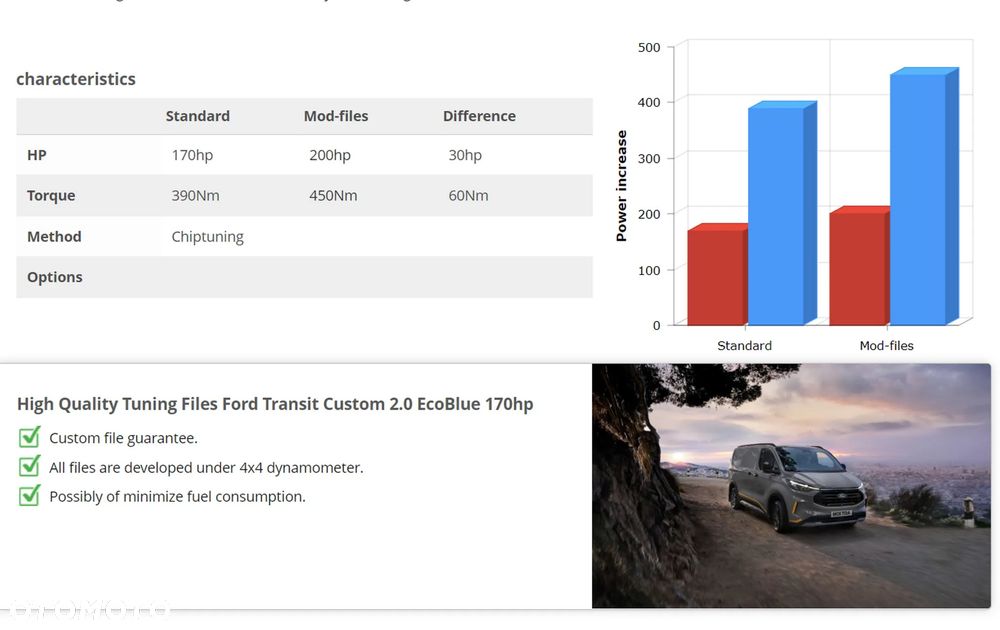Screen dimensions: 1000x630
Task: Click the Standard column header
Action: click(x=198, y=116)
